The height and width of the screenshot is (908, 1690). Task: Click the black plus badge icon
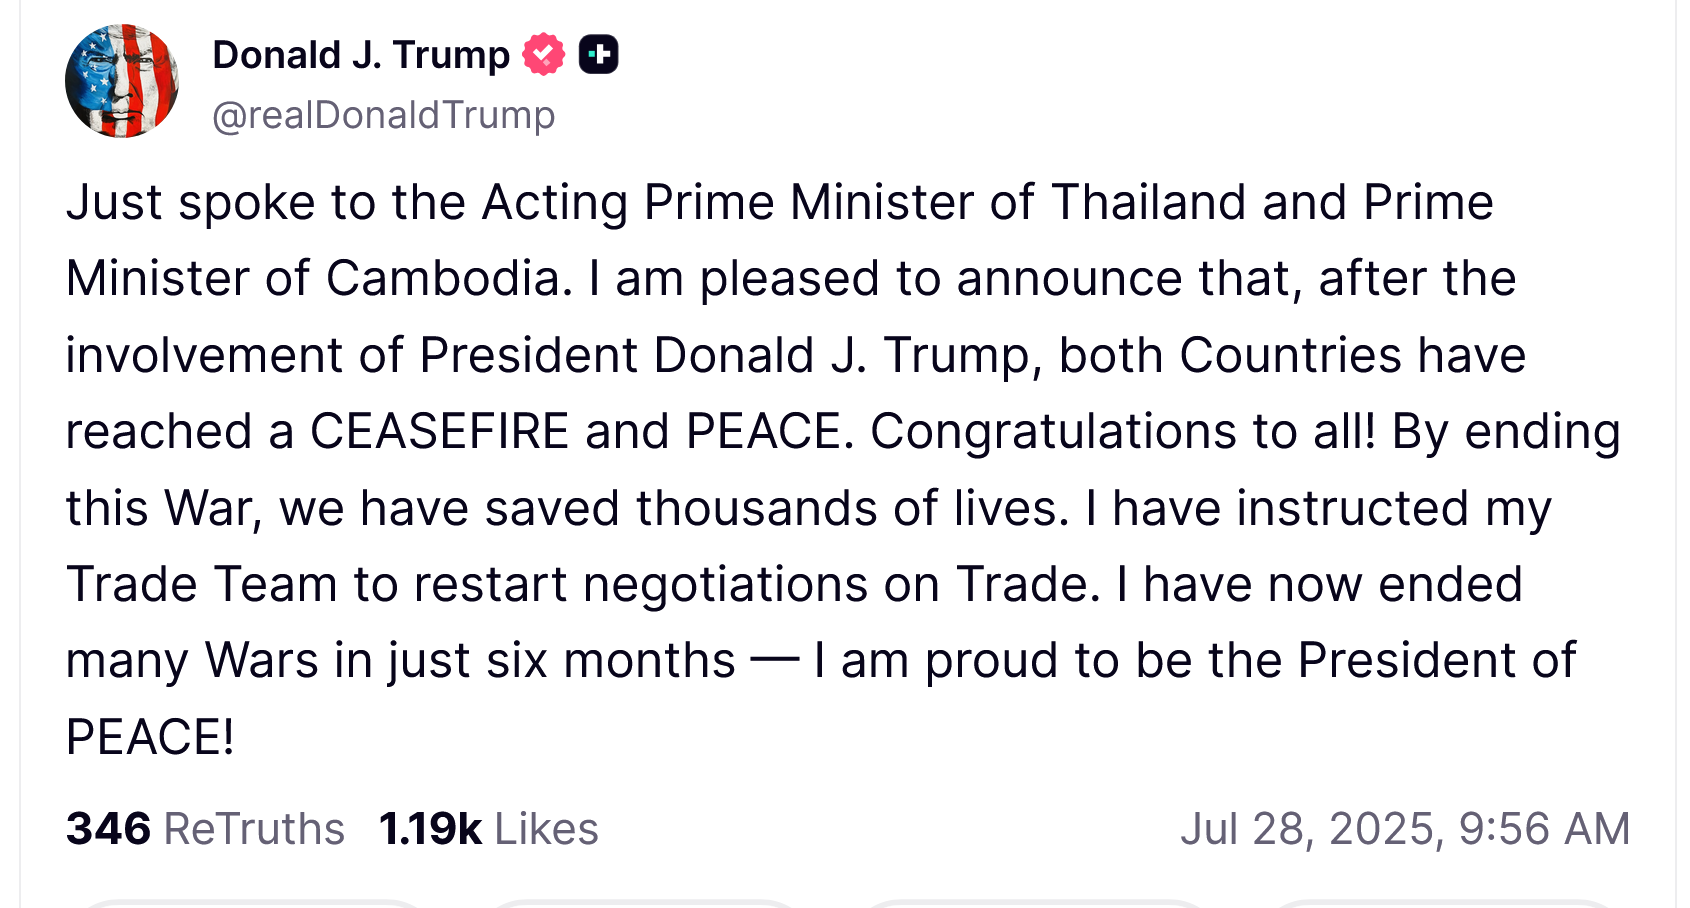coord(599,54)
